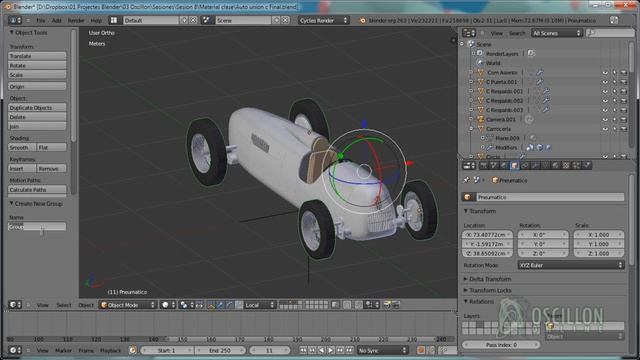Open the outliner View menu

pyautogui.click(x=497, y=33)
